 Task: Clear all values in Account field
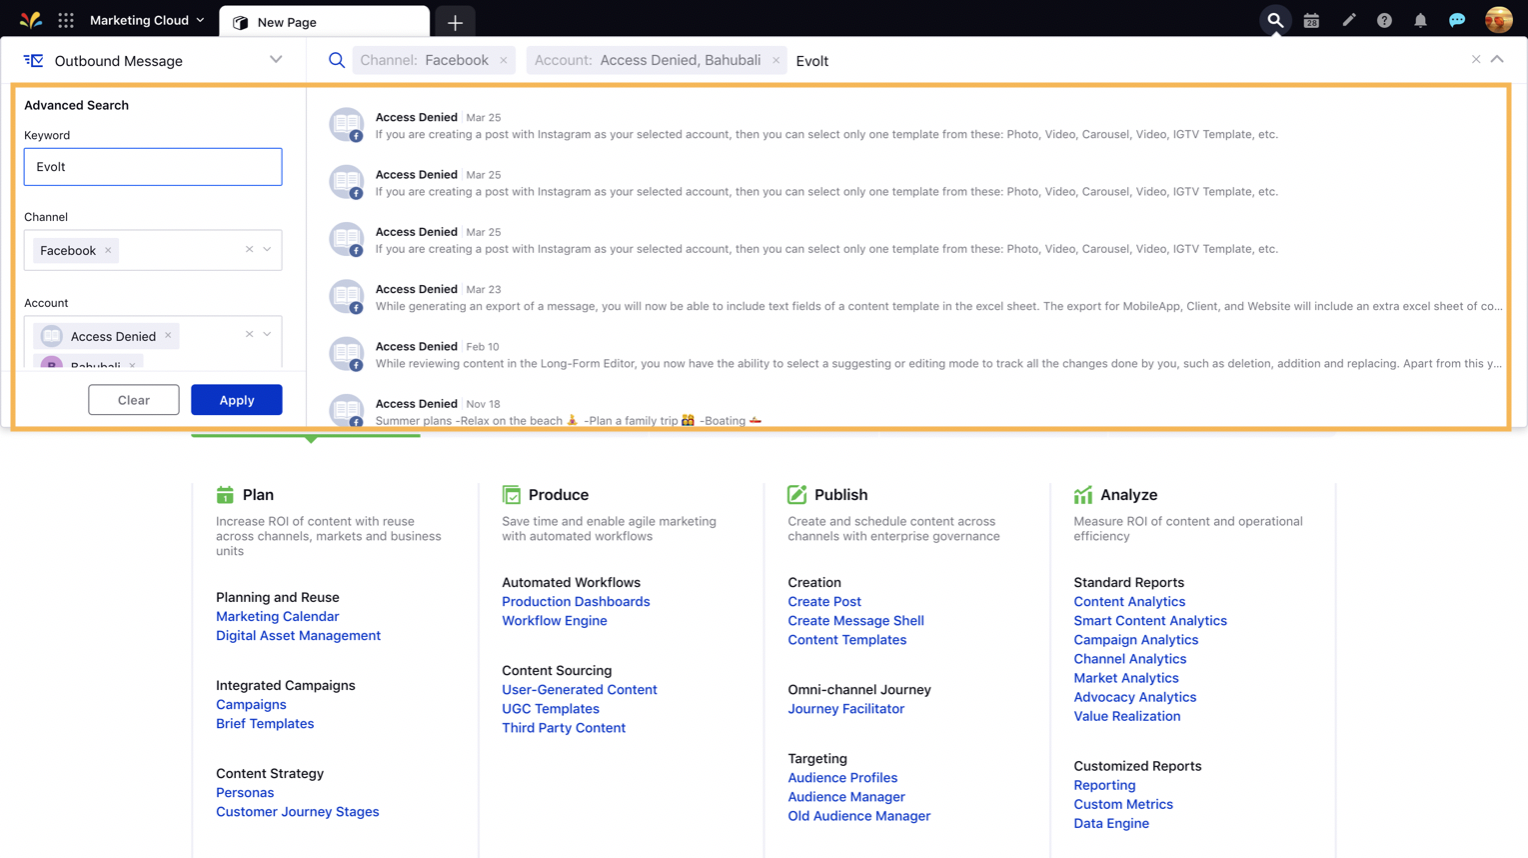click(x=249, y=335)
